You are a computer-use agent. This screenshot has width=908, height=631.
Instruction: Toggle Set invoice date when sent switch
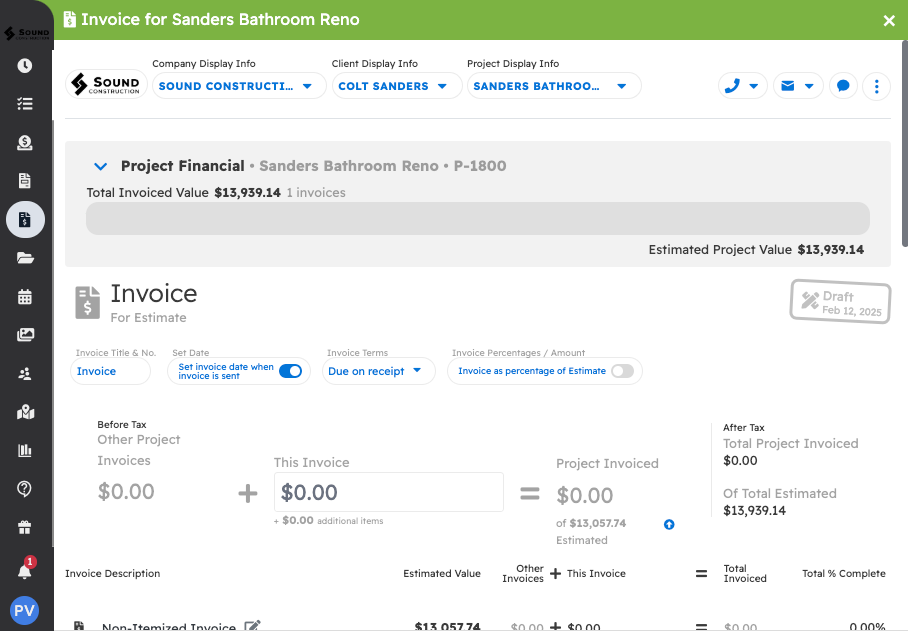click(x=290, y=371)
